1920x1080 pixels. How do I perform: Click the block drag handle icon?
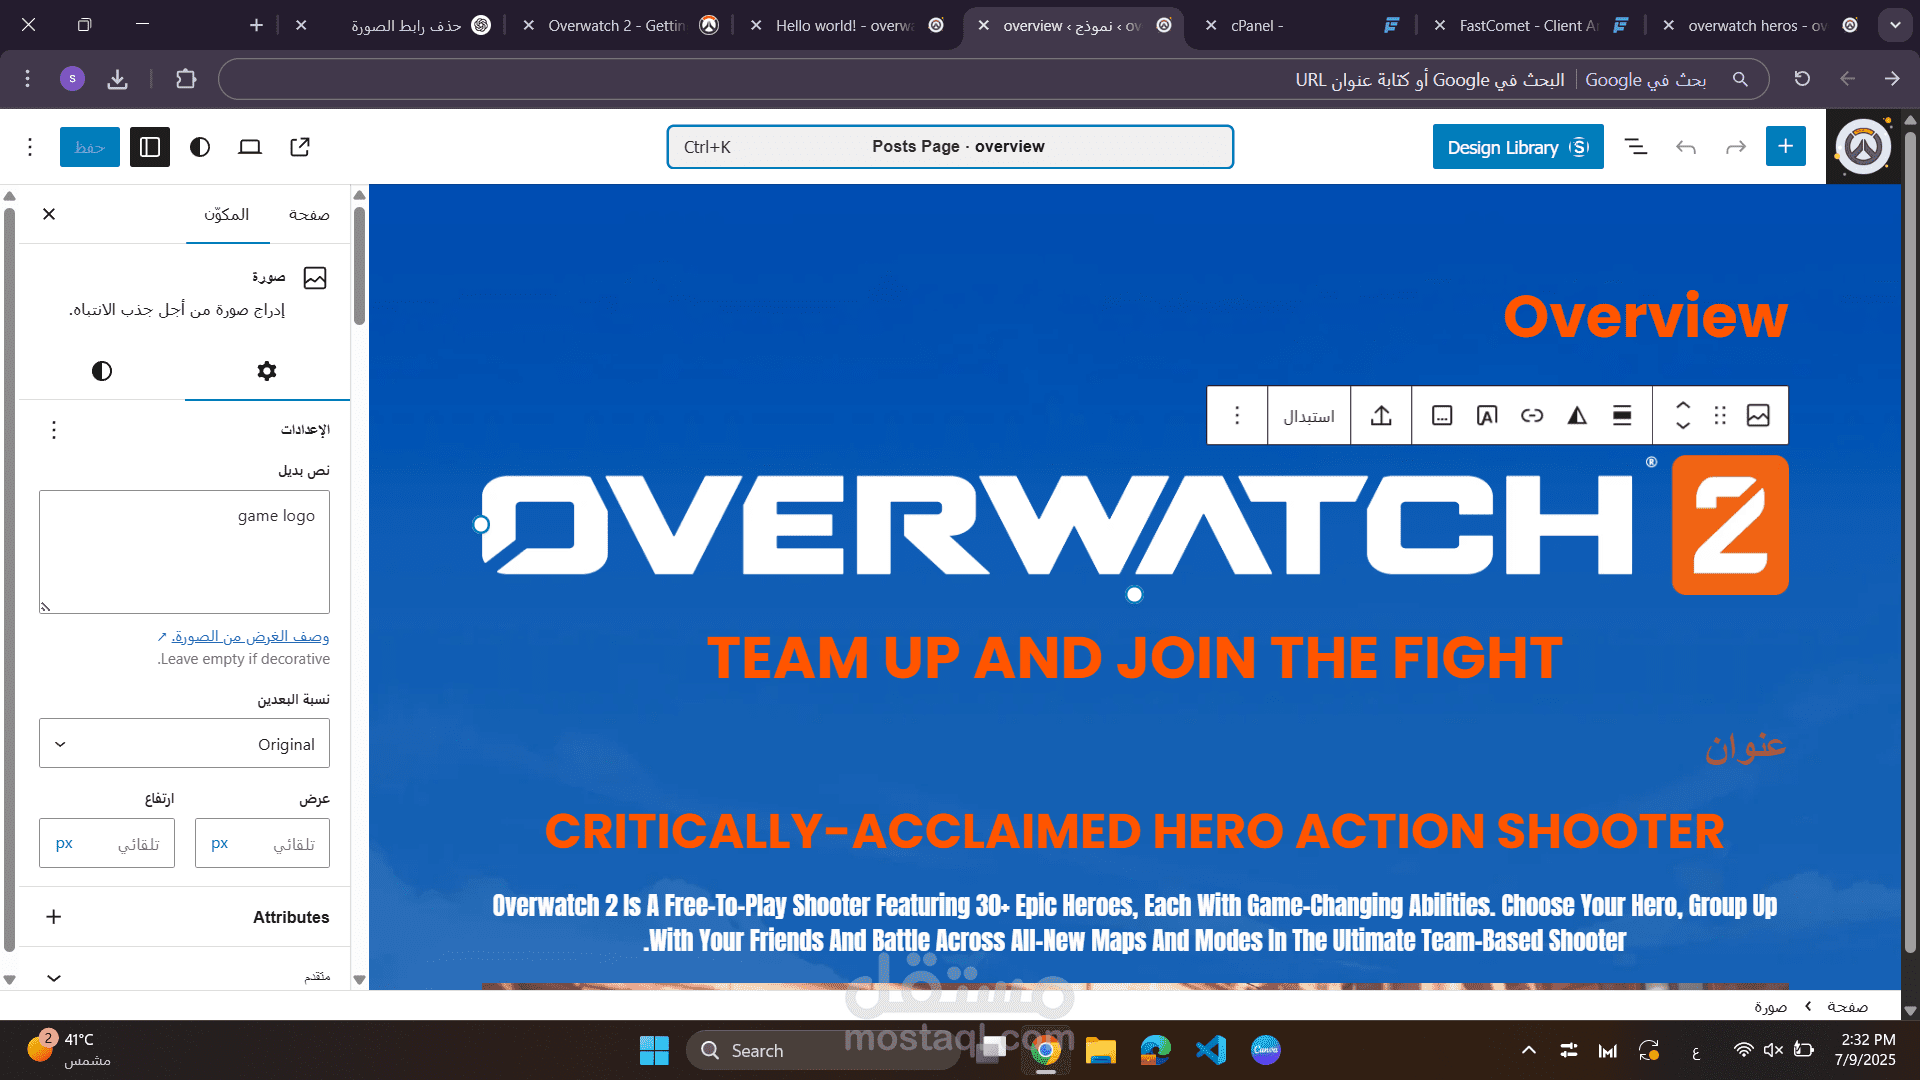click(1720, 415)
